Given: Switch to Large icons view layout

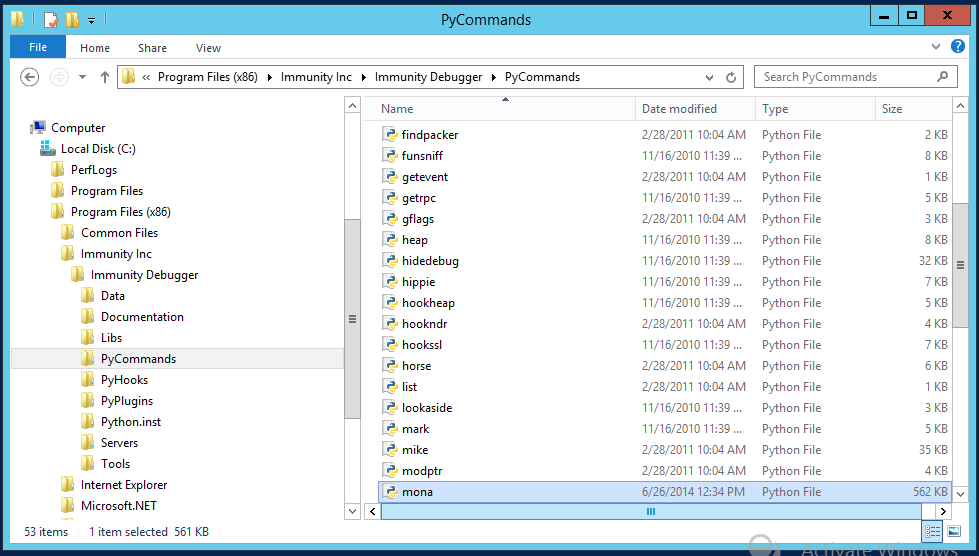Looking at the screenshot, I should pos(953,532).
